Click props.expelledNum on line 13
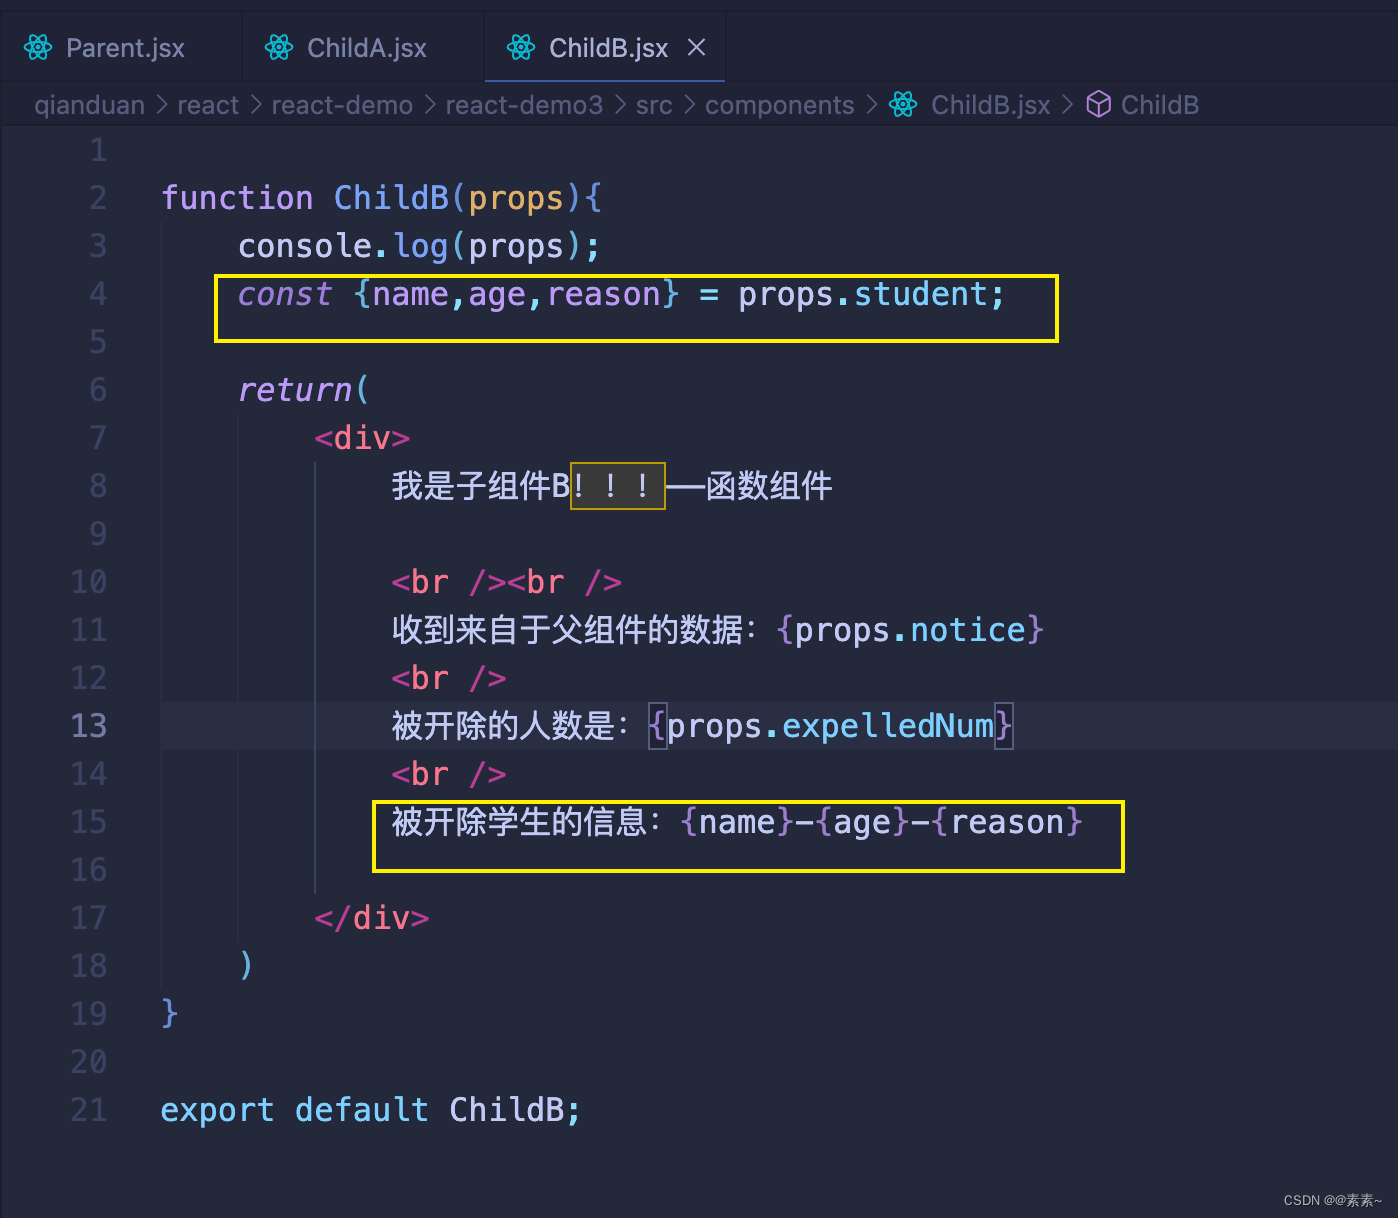Image resolution: width=1398 pixels, height=1218 pixels. pos(831,726)
